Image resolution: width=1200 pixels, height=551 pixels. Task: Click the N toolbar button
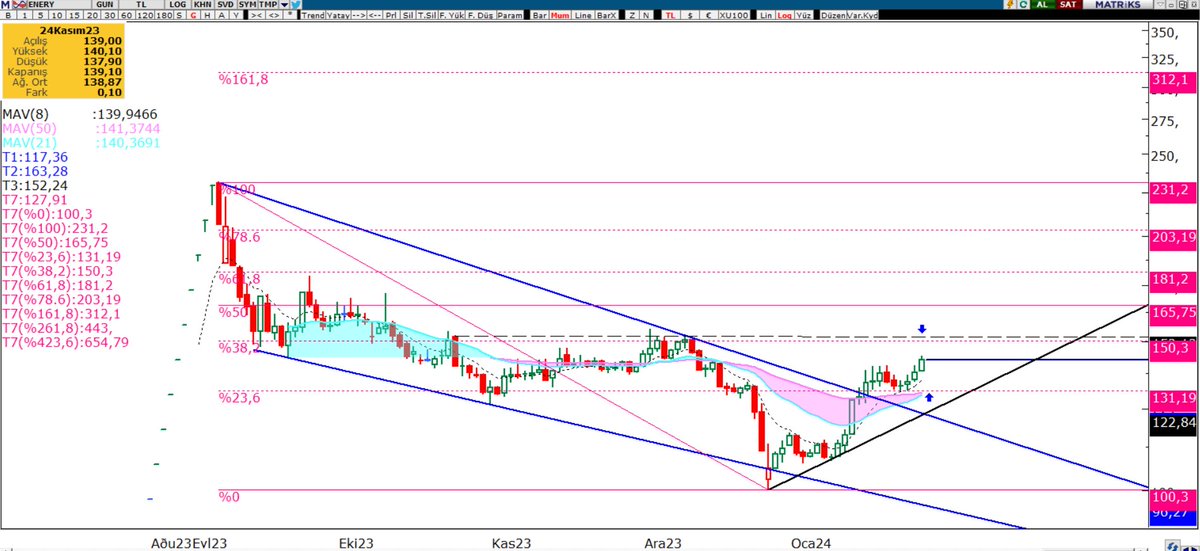pyautogui.click(x=646, y=16)
